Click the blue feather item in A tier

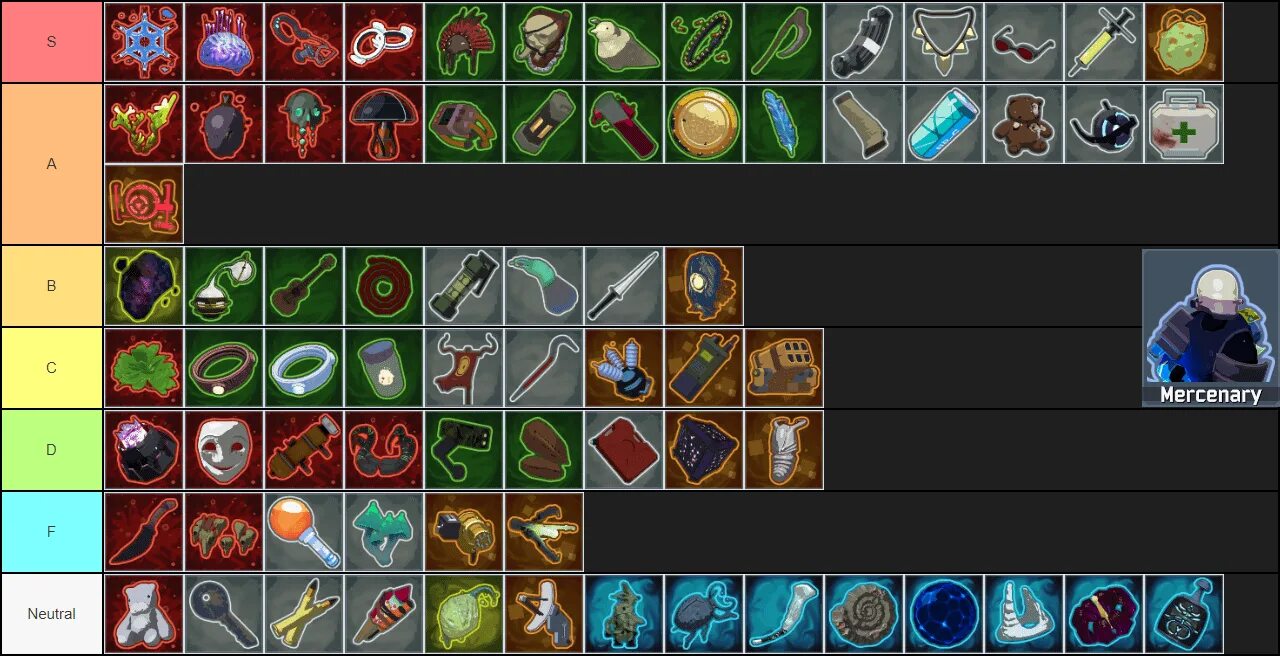coord(784,124)
